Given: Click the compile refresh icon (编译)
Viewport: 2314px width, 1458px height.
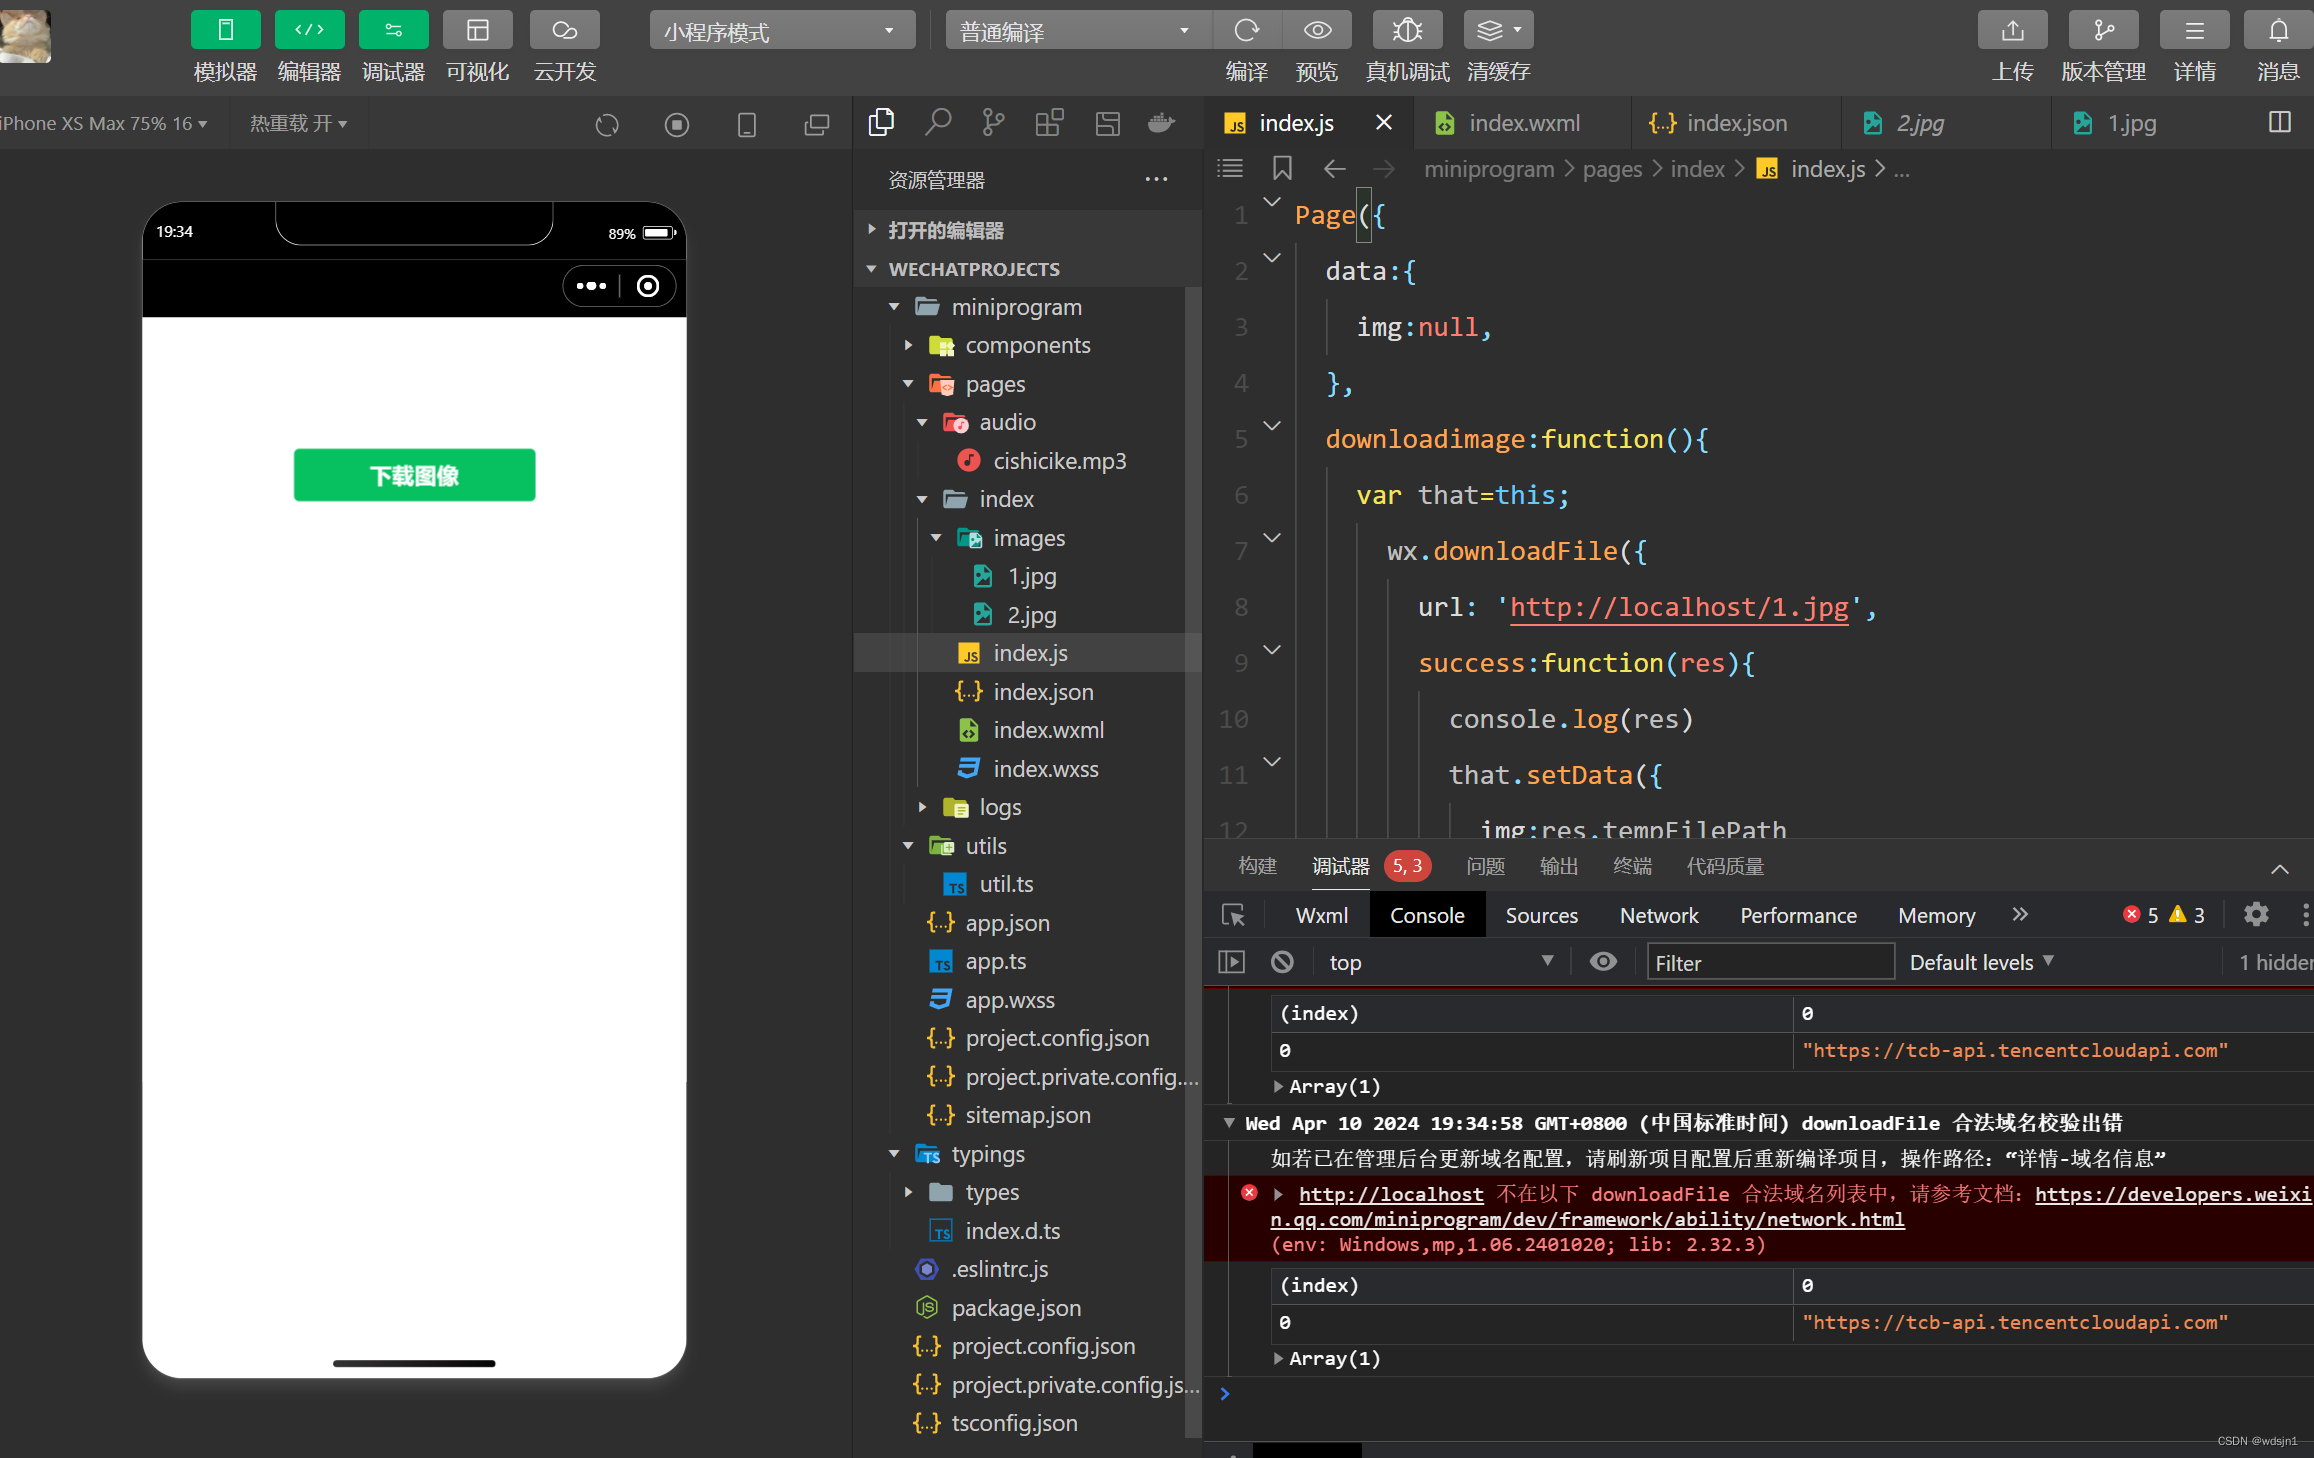Looking at the screenshot, I should (1246, 30).
